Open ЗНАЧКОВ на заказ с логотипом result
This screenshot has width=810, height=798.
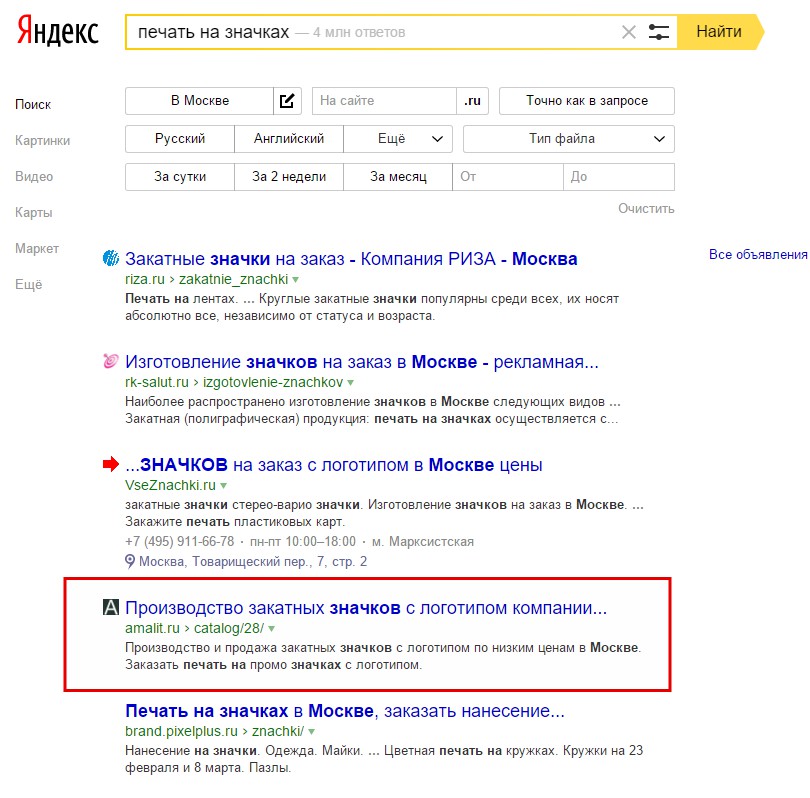click(334, 465)
